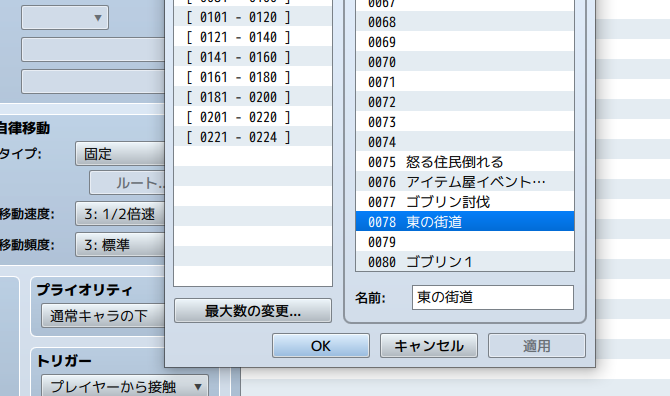Click the キャンセル button

click(429, 346)
